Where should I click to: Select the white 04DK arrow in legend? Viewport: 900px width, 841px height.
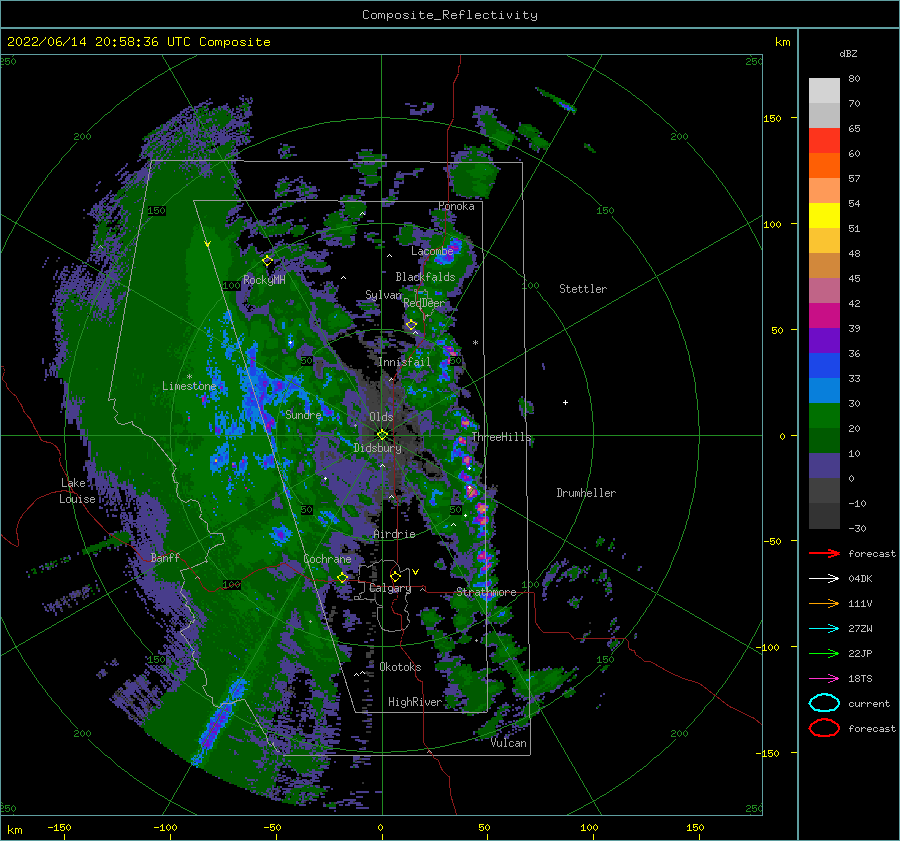(825, 579)
